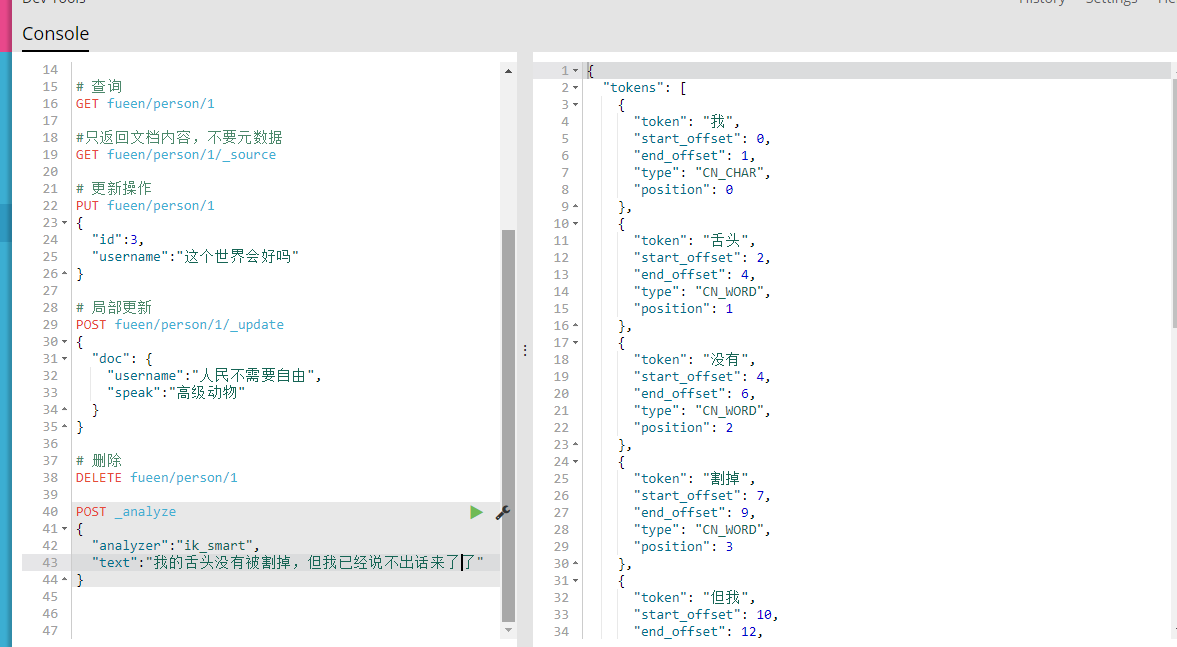
Task: Click the comment # 局部更新
Action: [x=113, y=307]
